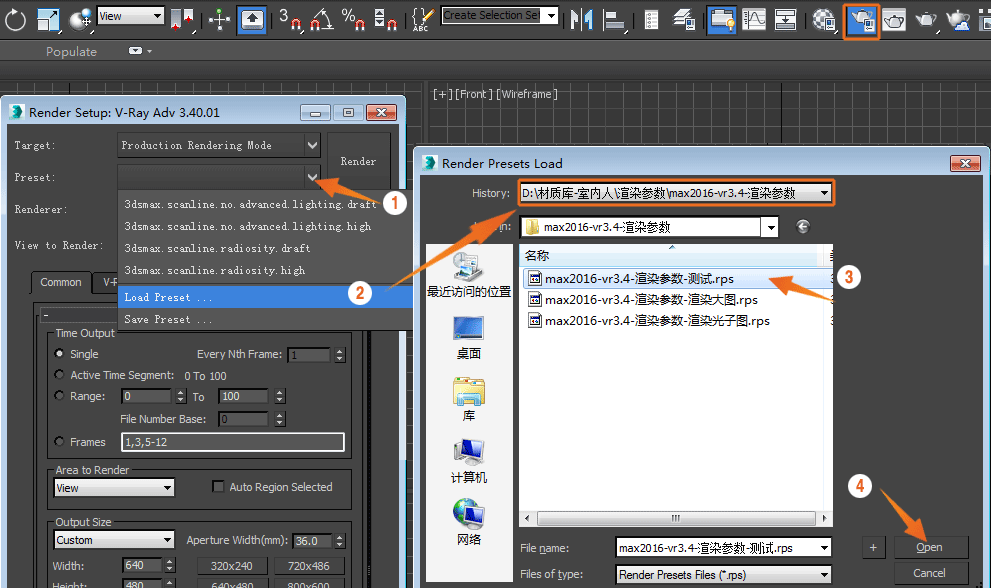Open the Look in folder dropdown

(x=769, y=227)
